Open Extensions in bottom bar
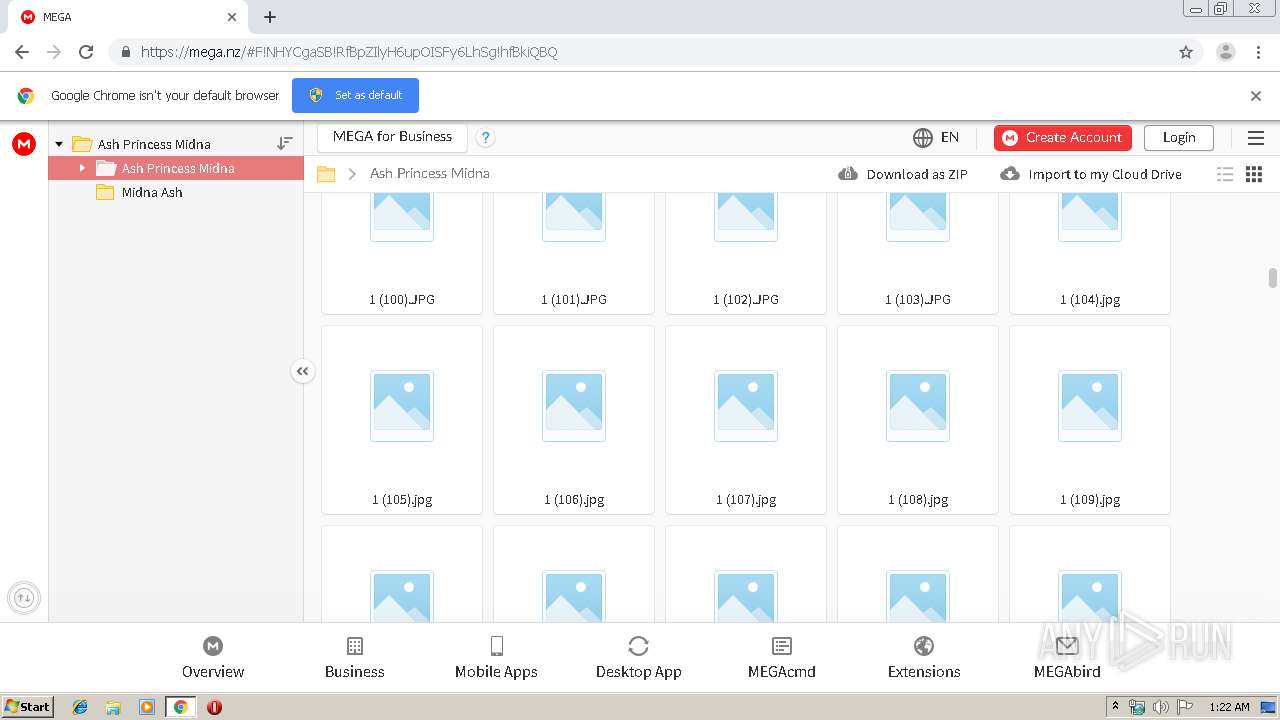This screenshot has width=1280, height=720. (924, 658)
